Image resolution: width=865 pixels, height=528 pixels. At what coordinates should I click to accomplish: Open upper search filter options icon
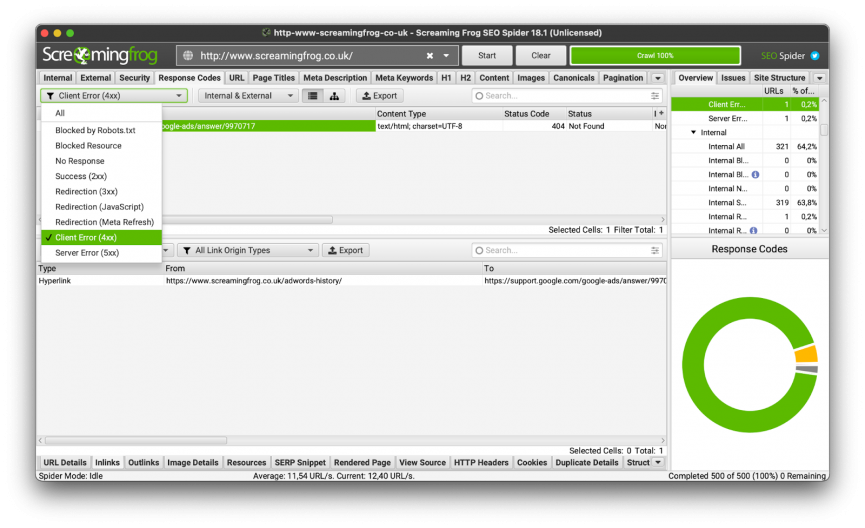[655, 96]
